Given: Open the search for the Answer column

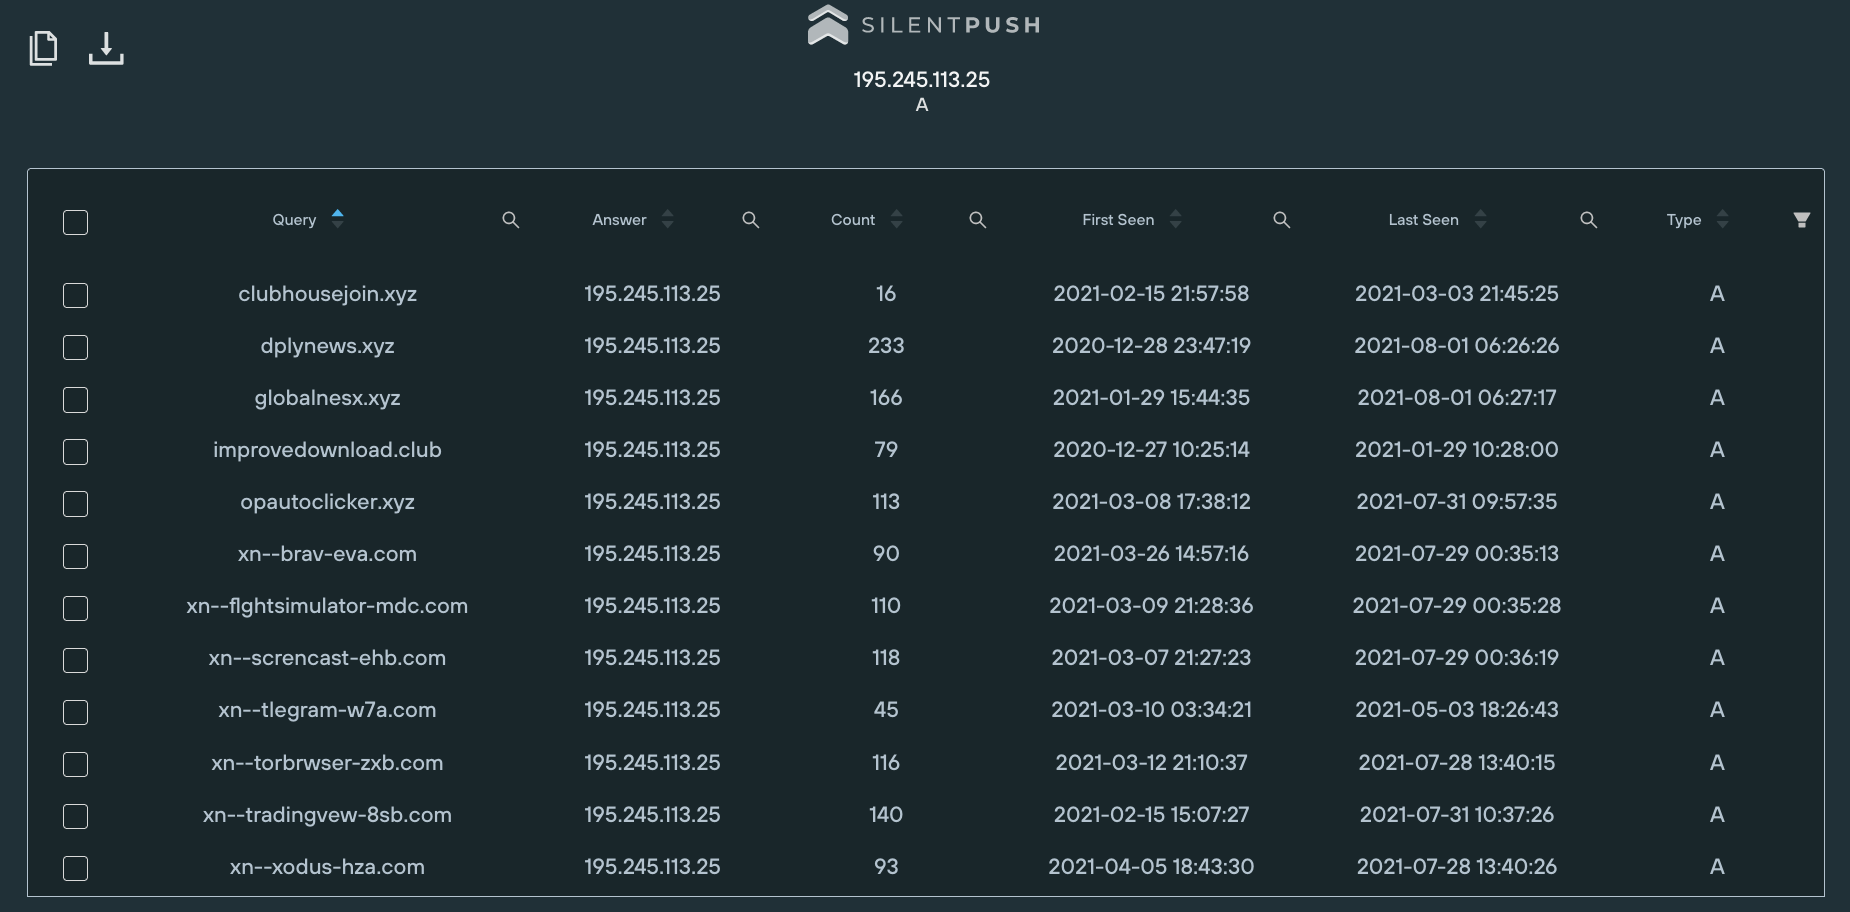Looking at the screenshot, I should (x=750, y=220).
